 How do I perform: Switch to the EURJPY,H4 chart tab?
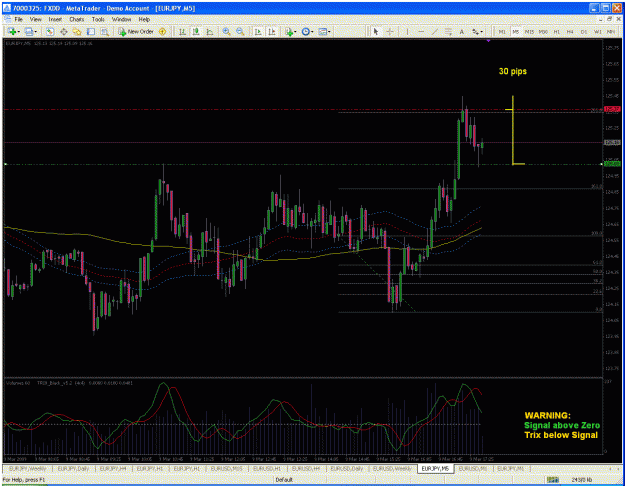pyautogui.click(x=113, y=468)
